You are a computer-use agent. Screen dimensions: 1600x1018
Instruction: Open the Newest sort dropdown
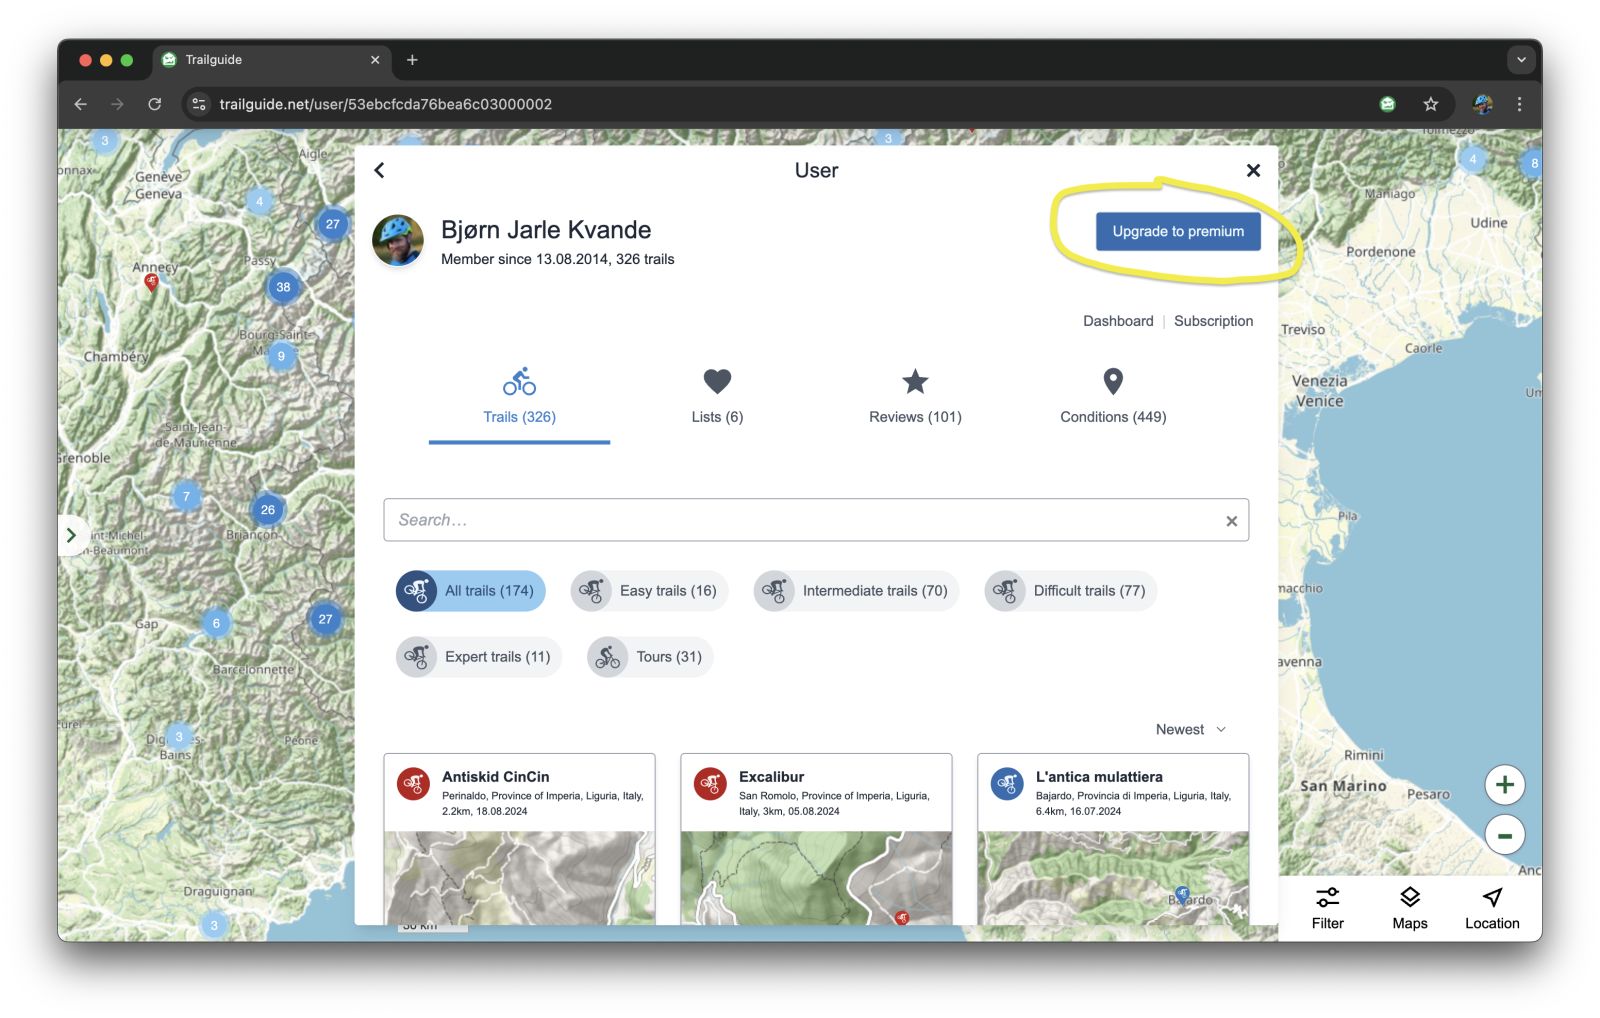pyautogui.click(x=1190, y=730)
